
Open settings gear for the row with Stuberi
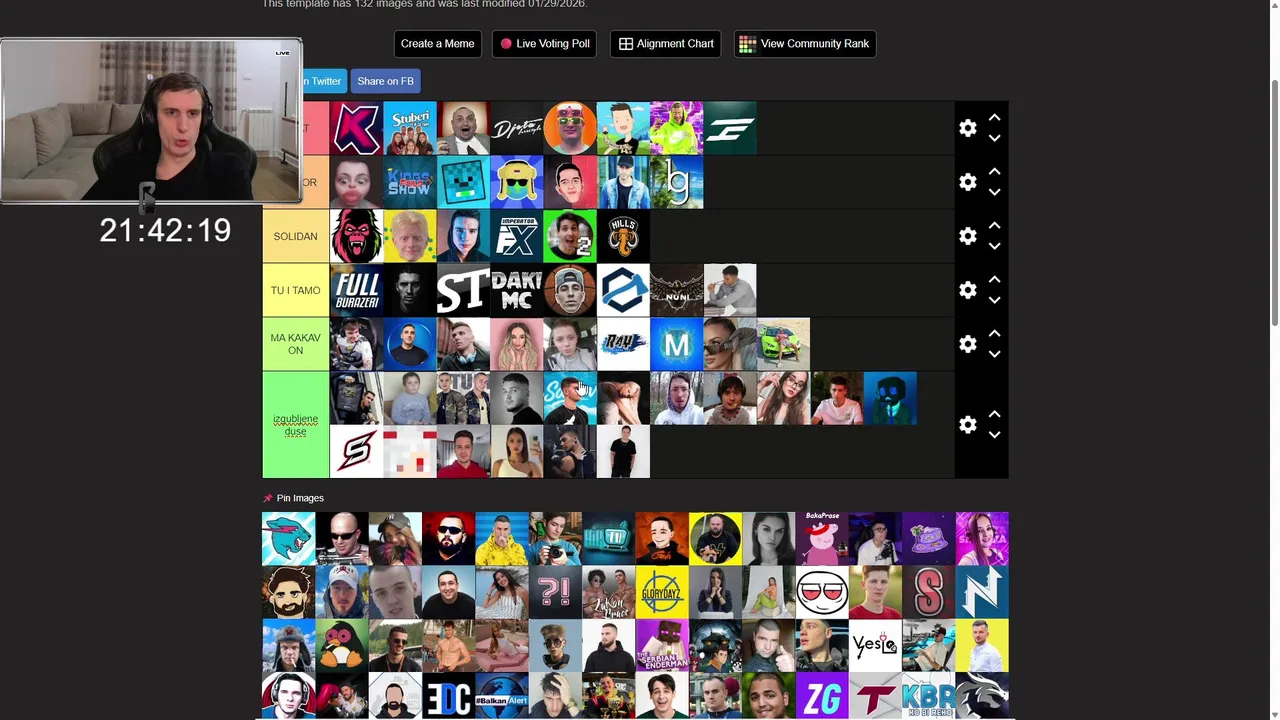point(967,128)
